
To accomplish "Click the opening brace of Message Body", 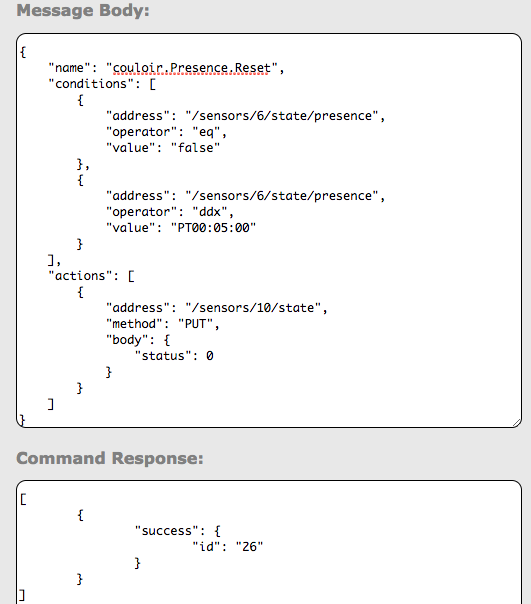I will click(23, 52).
